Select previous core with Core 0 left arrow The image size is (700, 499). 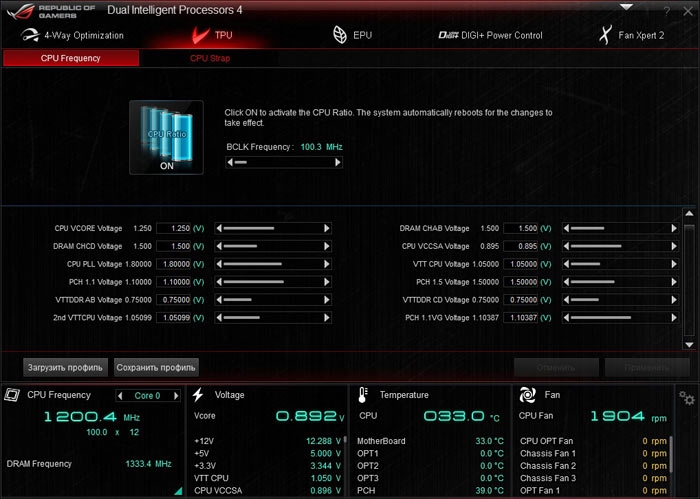pos(122,395)
